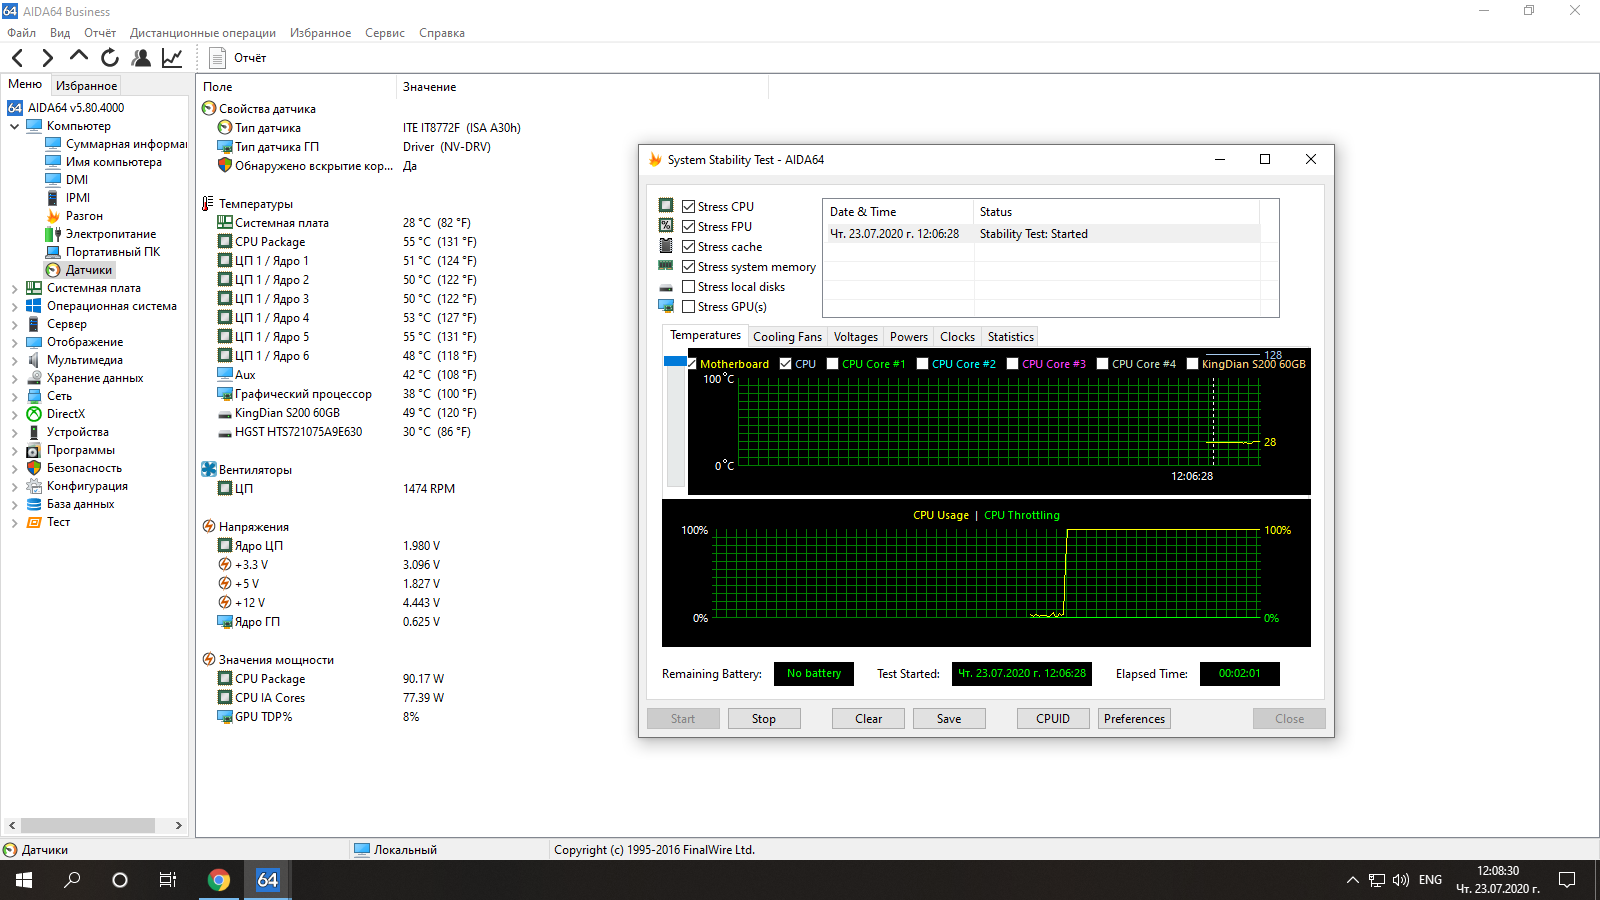Switch to the Voltages tab

point(856,337)
